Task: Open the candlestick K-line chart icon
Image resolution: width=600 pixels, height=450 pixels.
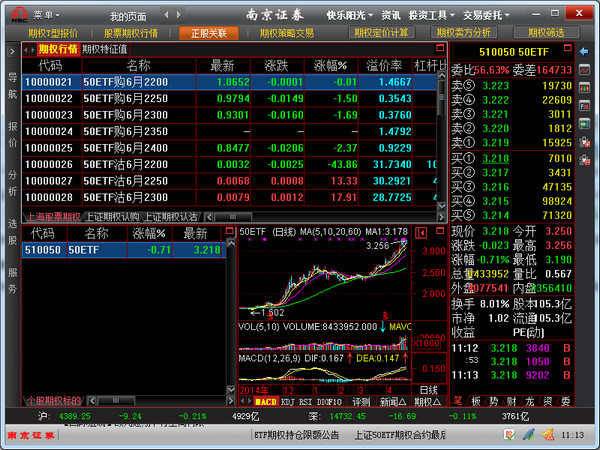Action: click(x=584, y=88)
